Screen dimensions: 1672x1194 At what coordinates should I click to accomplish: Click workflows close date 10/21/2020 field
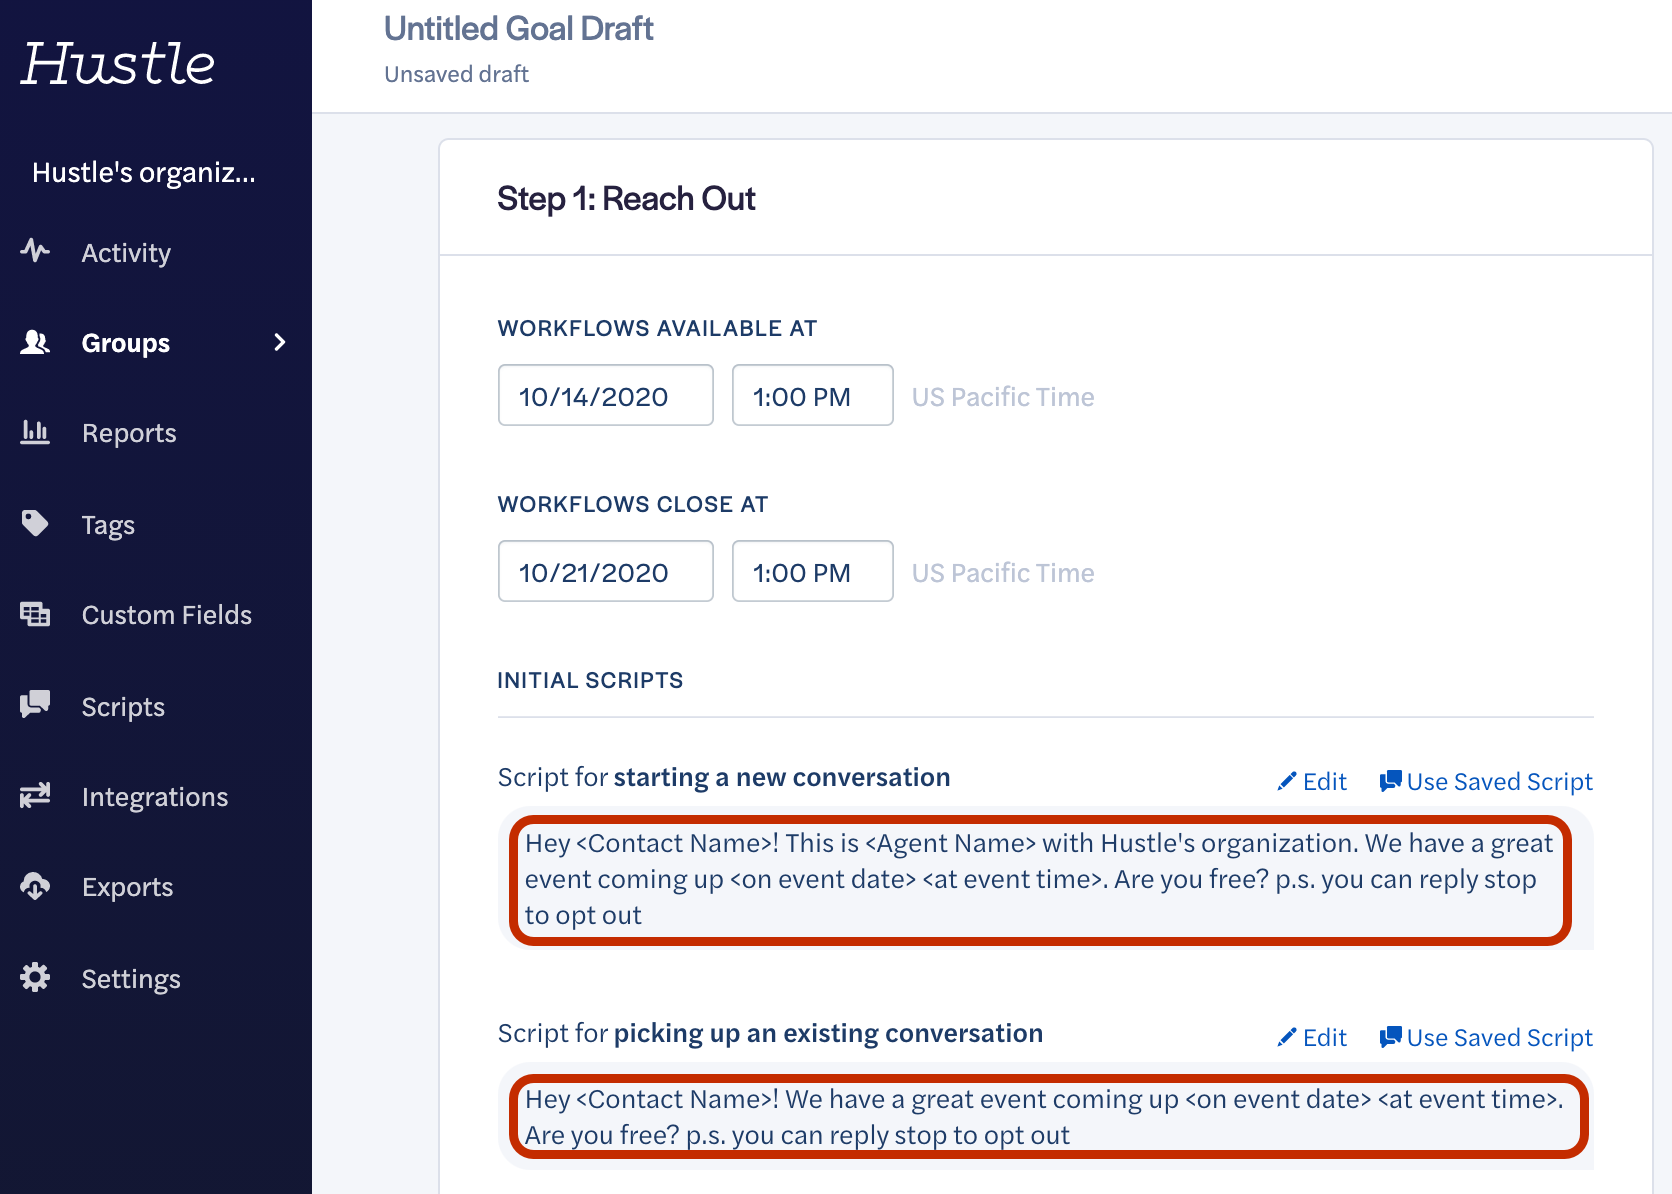point(606,571)
